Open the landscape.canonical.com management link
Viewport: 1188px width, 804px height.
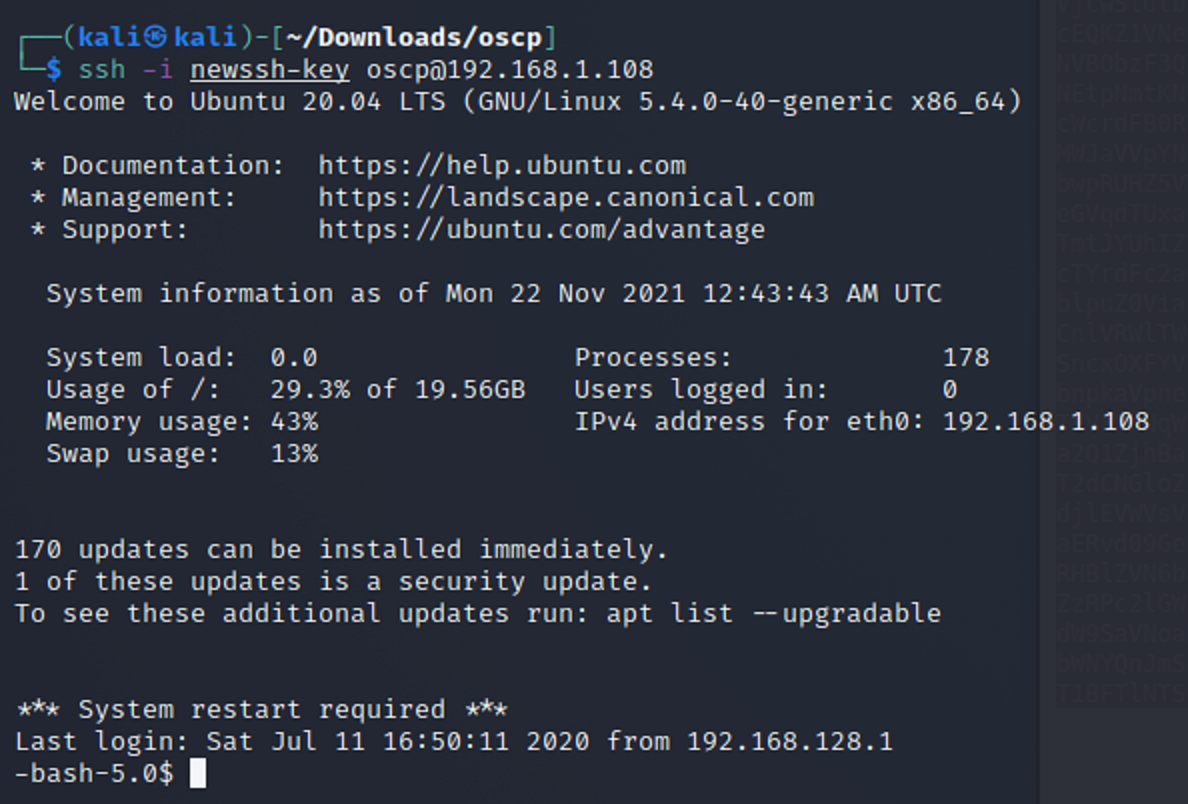pos(566,197)
